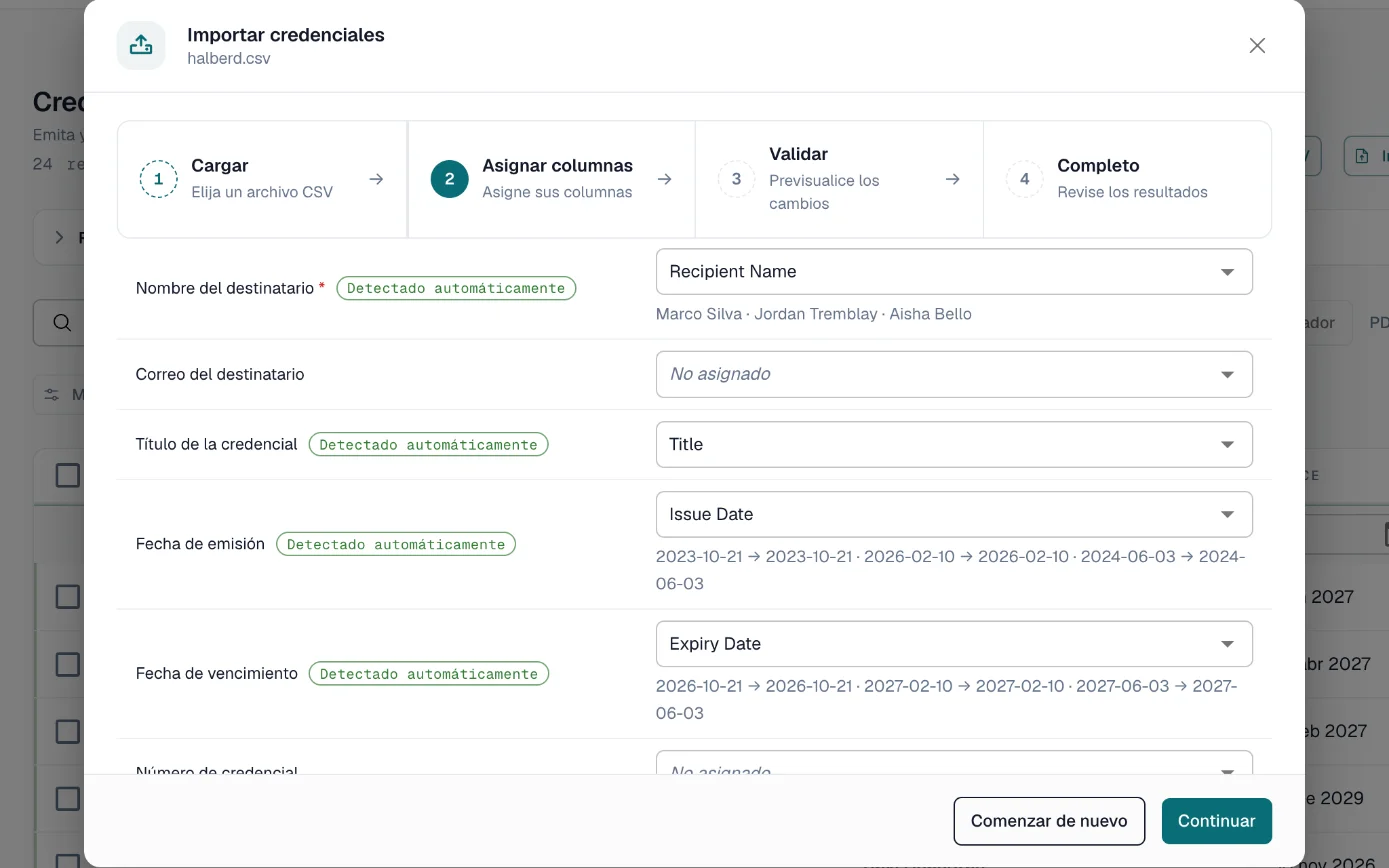This screenshot has width=1389, height=868.
Task: Open Correo del destinatario No asignado dropdown
Action: click(x=954, y=374)
